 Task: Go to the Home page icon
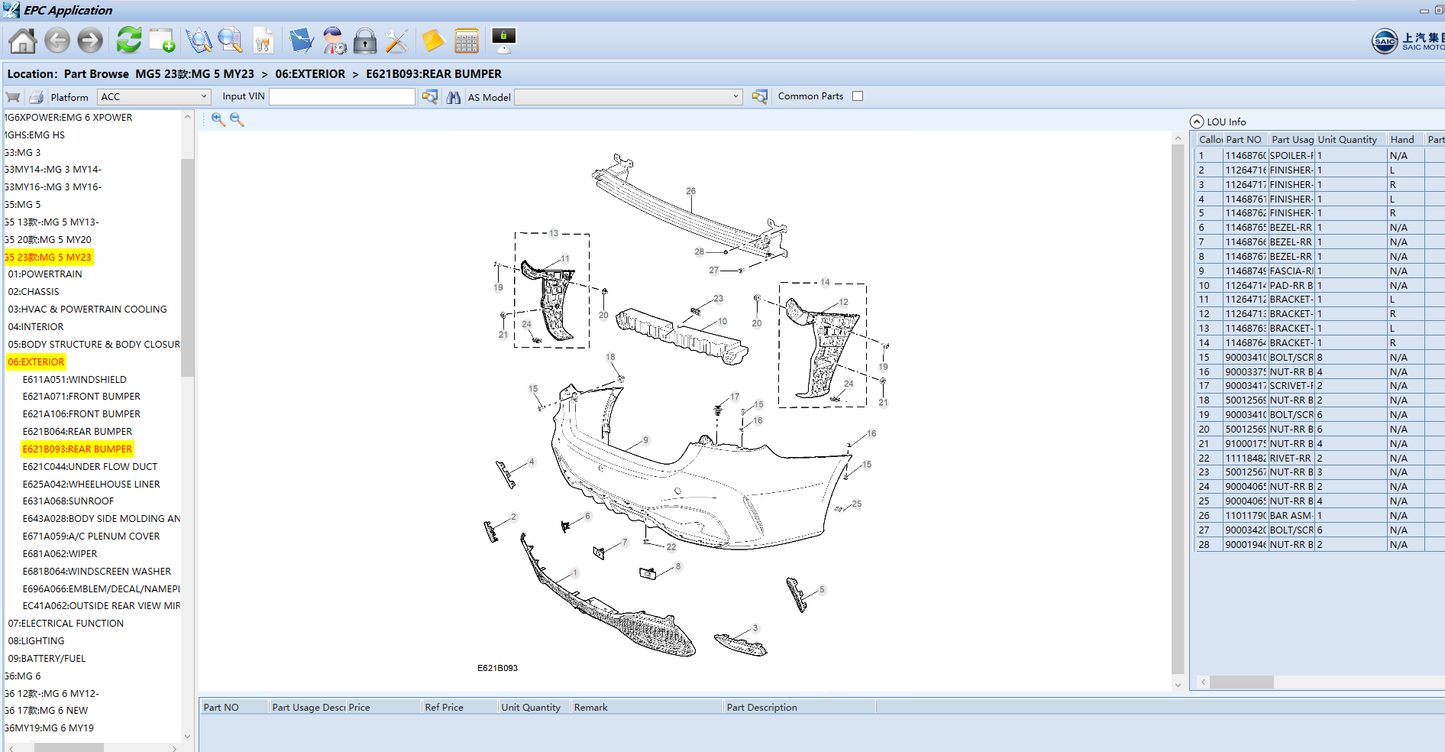[x=23, y=40]
